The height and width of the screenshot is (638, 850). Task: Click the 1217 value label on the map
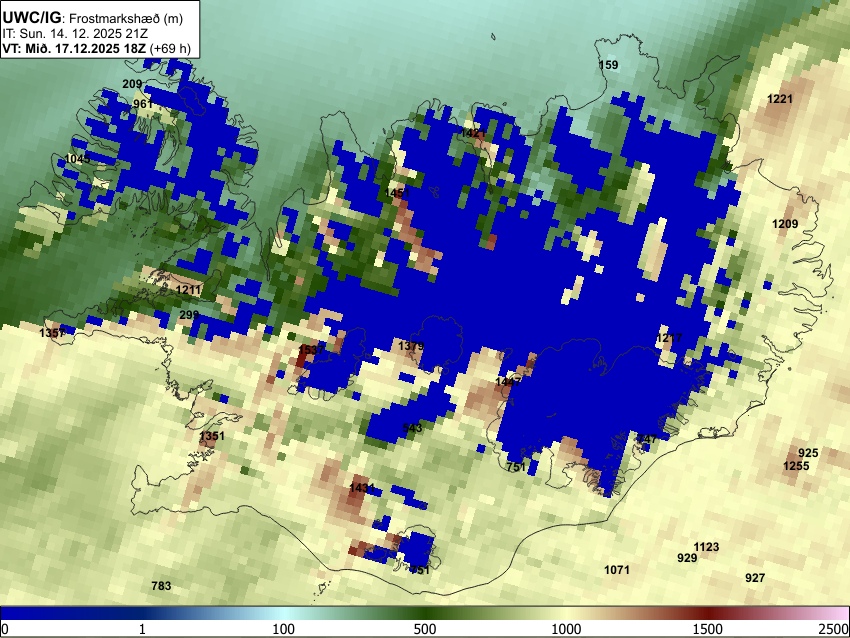(669, 338)
